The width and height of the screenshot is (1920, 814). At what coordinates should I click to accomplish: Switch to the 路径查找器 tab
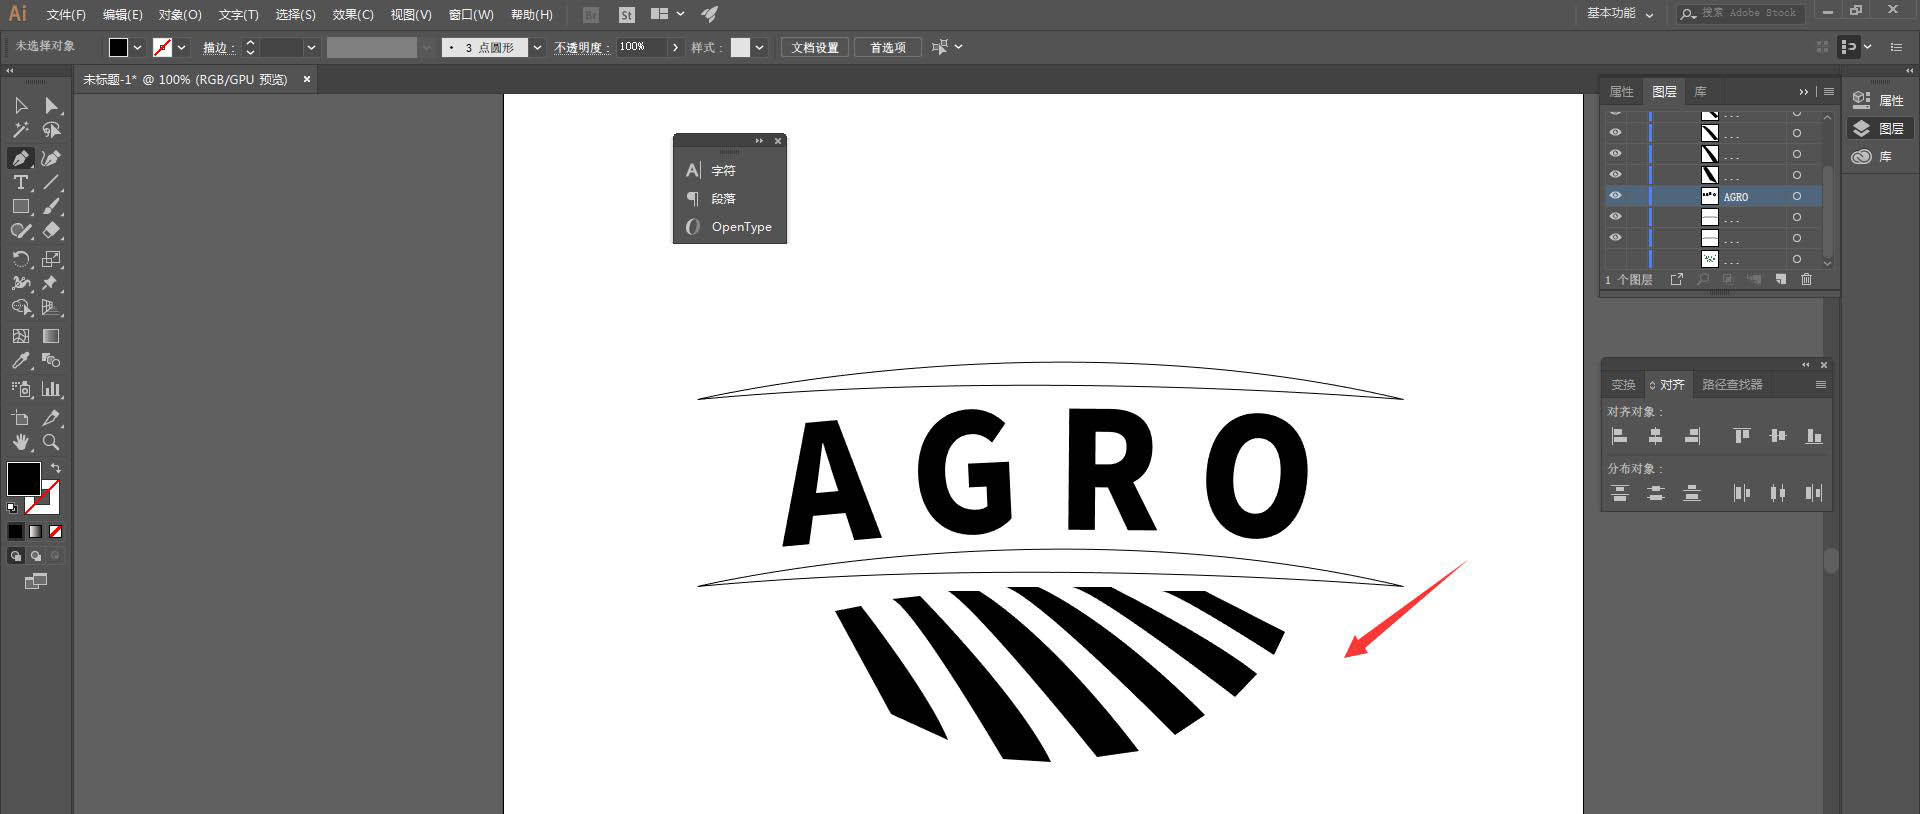[x=1732, y=385]
